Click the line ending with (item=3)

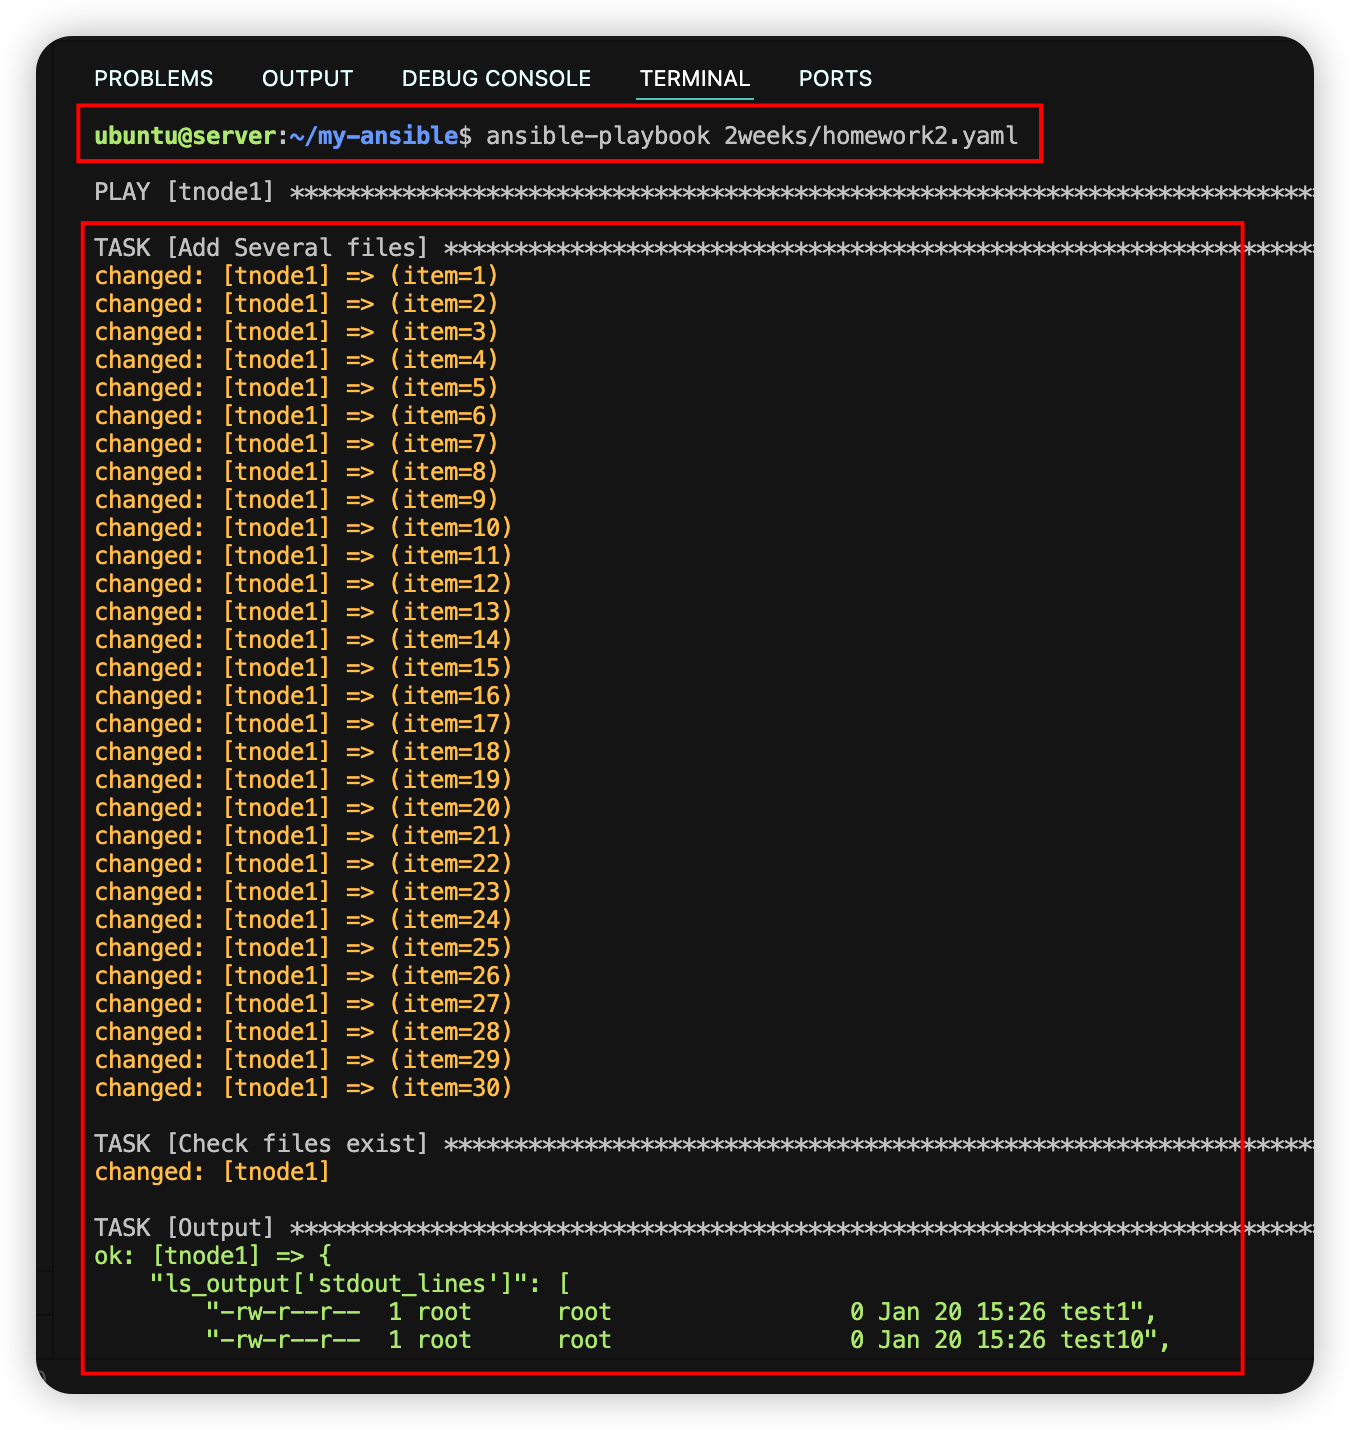click(296, 331)
